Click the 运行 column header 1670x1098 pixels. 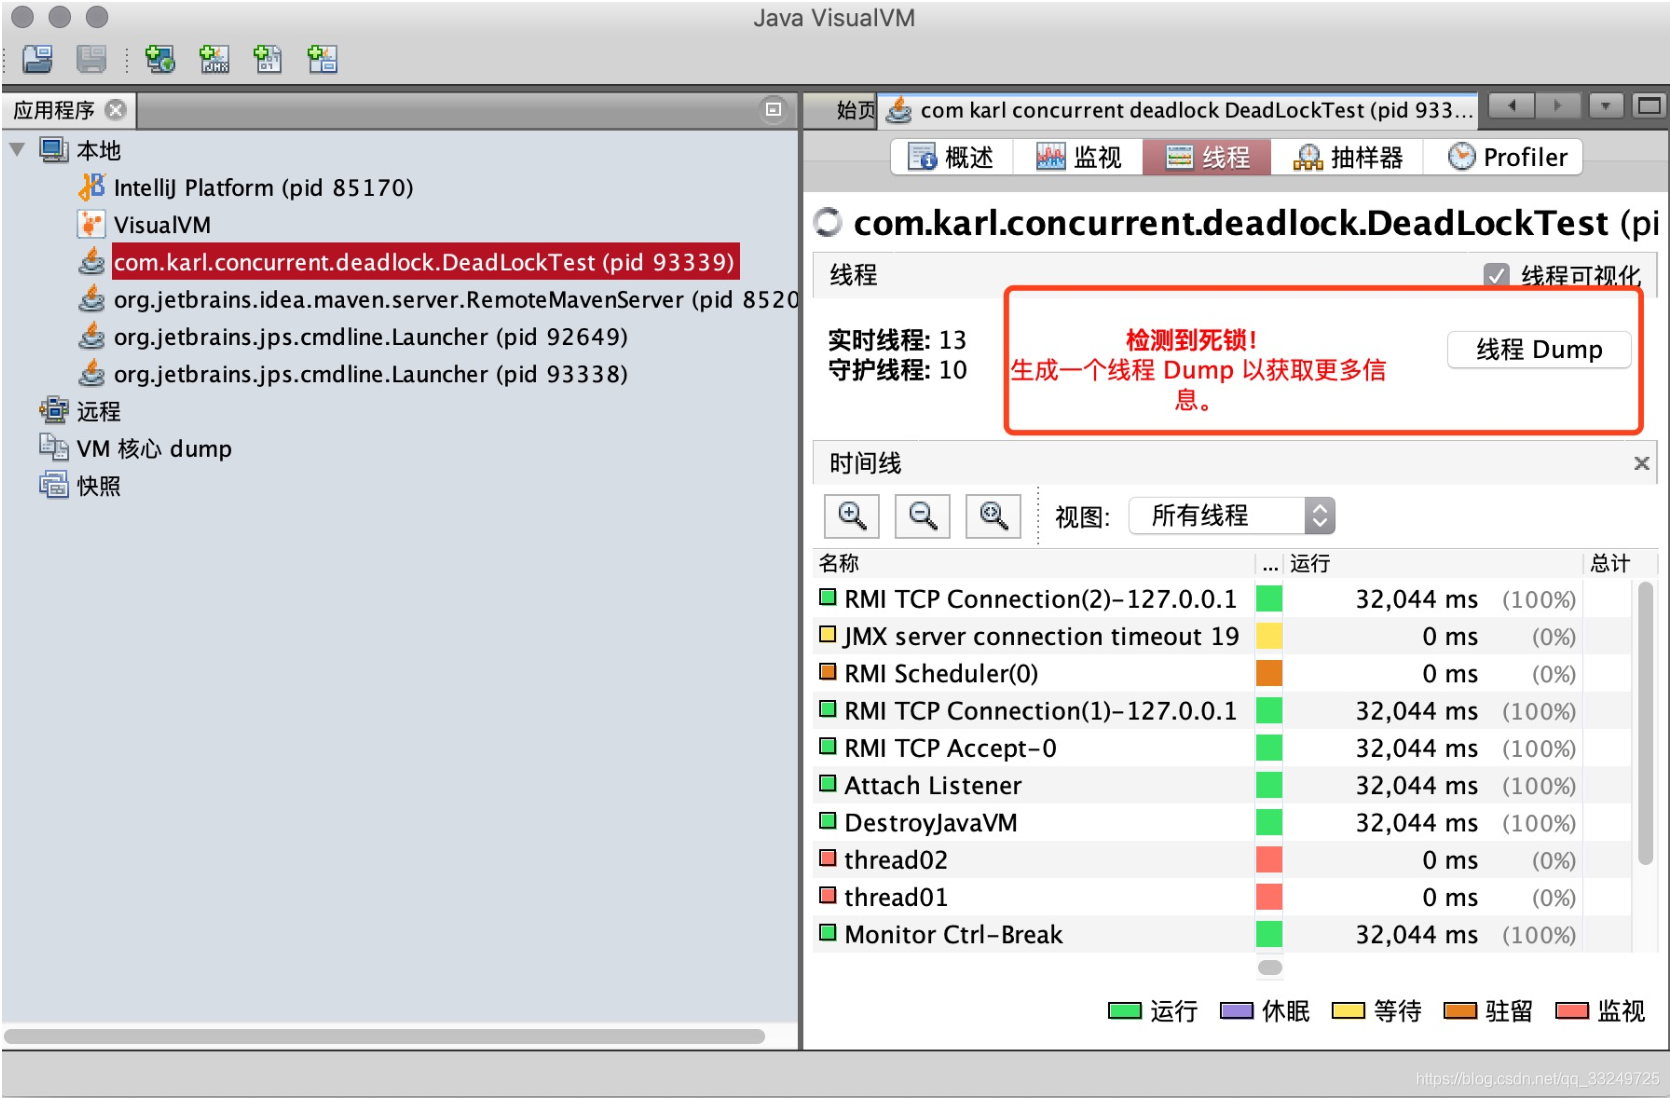pos(1432,563)
